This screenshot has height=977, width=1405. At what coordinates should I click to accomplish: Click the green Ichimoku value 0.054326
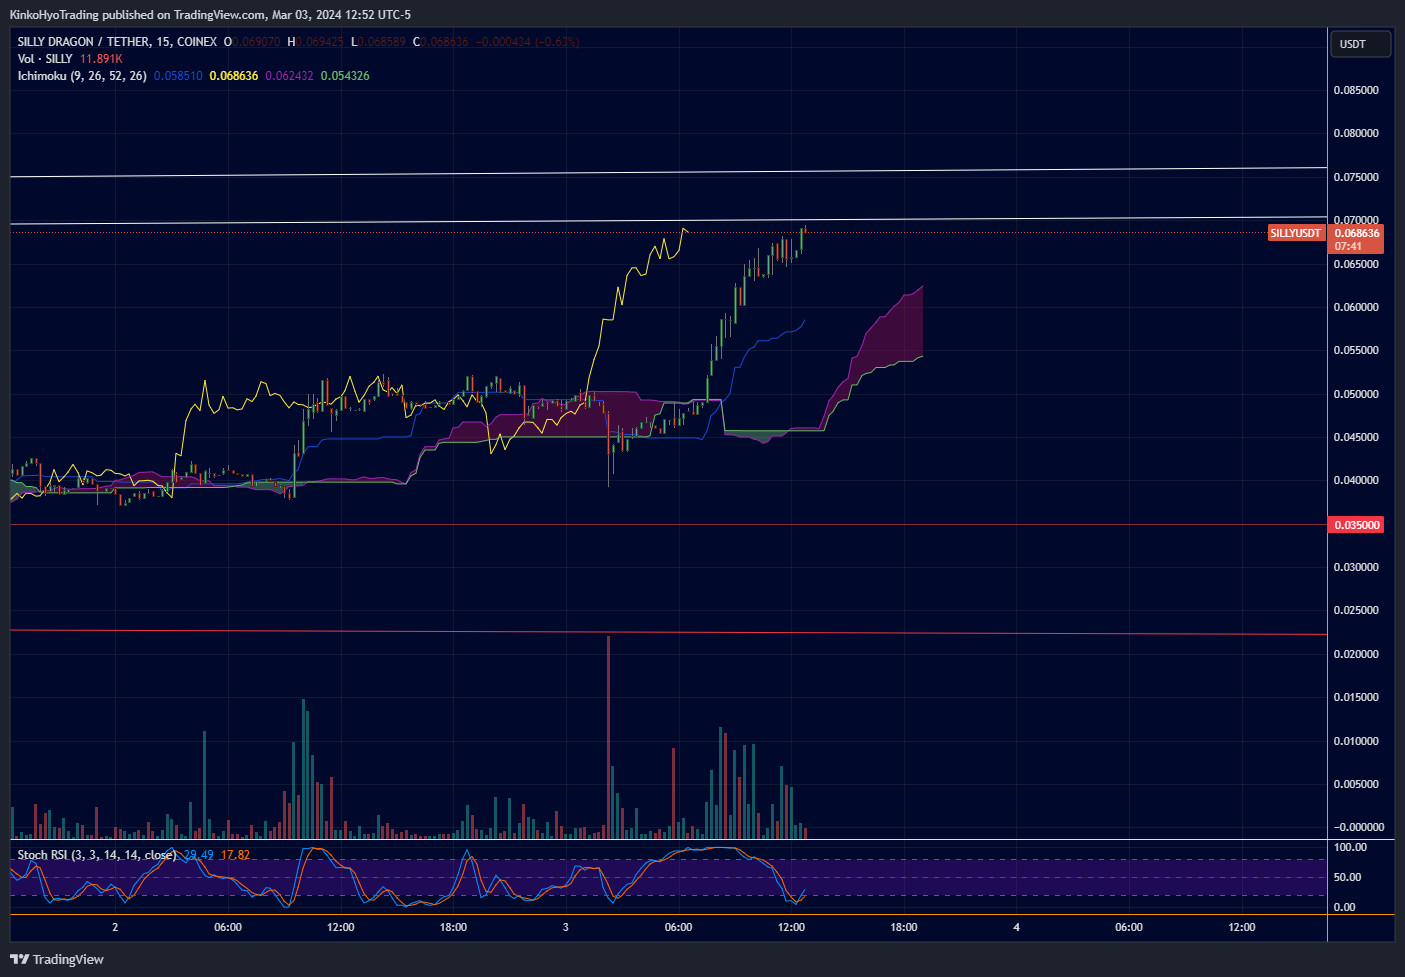(345, 76)
